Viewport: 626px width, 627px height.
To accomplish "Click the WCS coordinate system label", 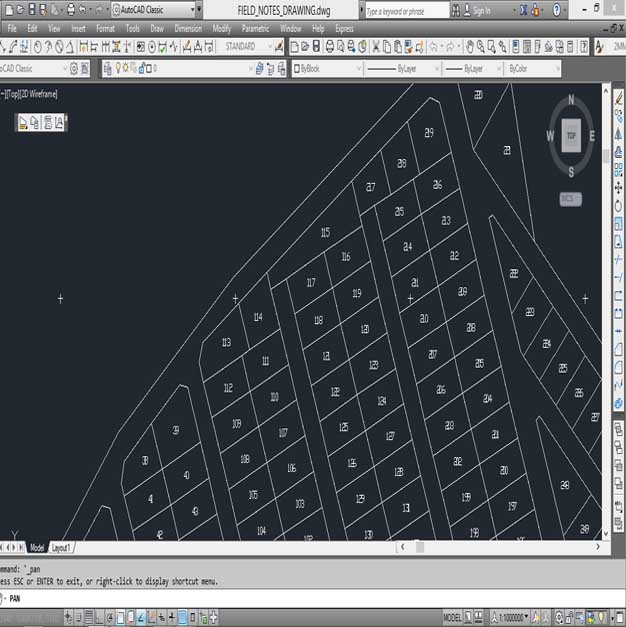I will pos(570,198).
